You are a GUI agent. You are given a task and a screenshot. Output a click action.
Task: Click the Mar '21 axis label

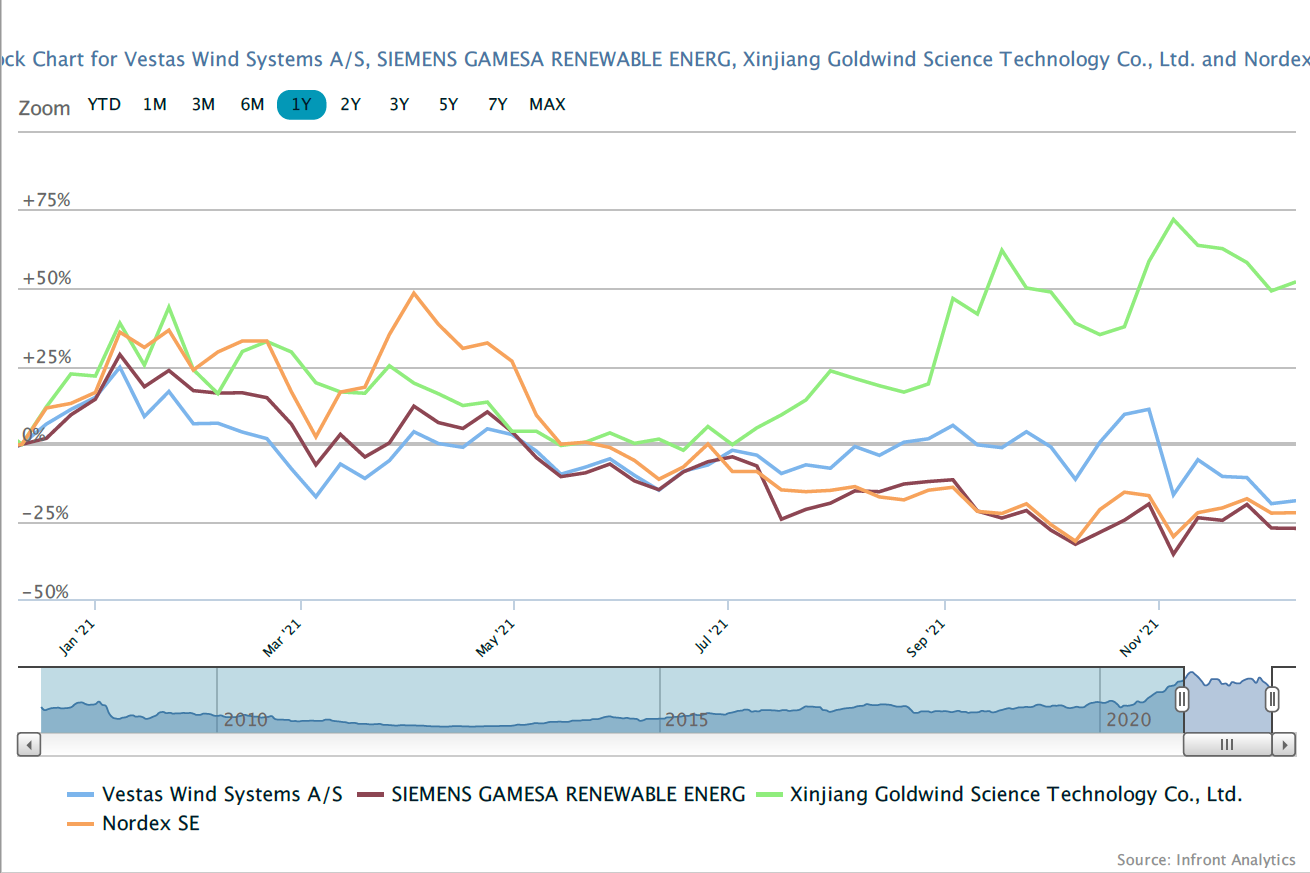(282, 638)
